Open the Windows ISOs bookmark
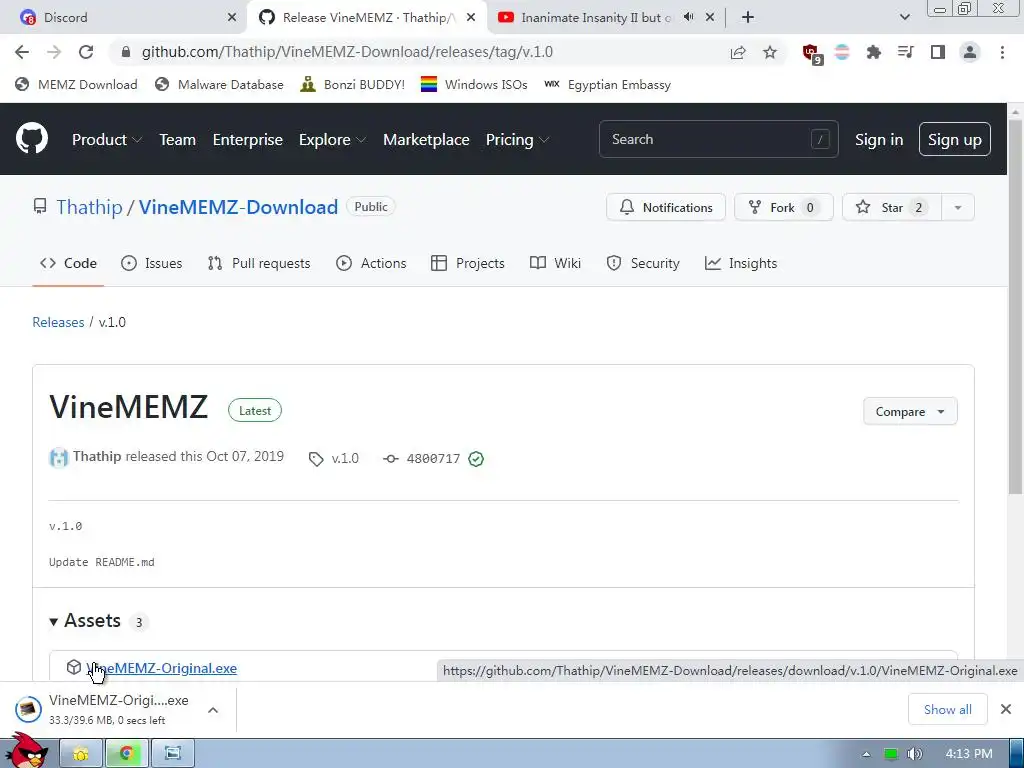Image resolution: width=1024 pixels, height=768 pixels. coord(474,85)
